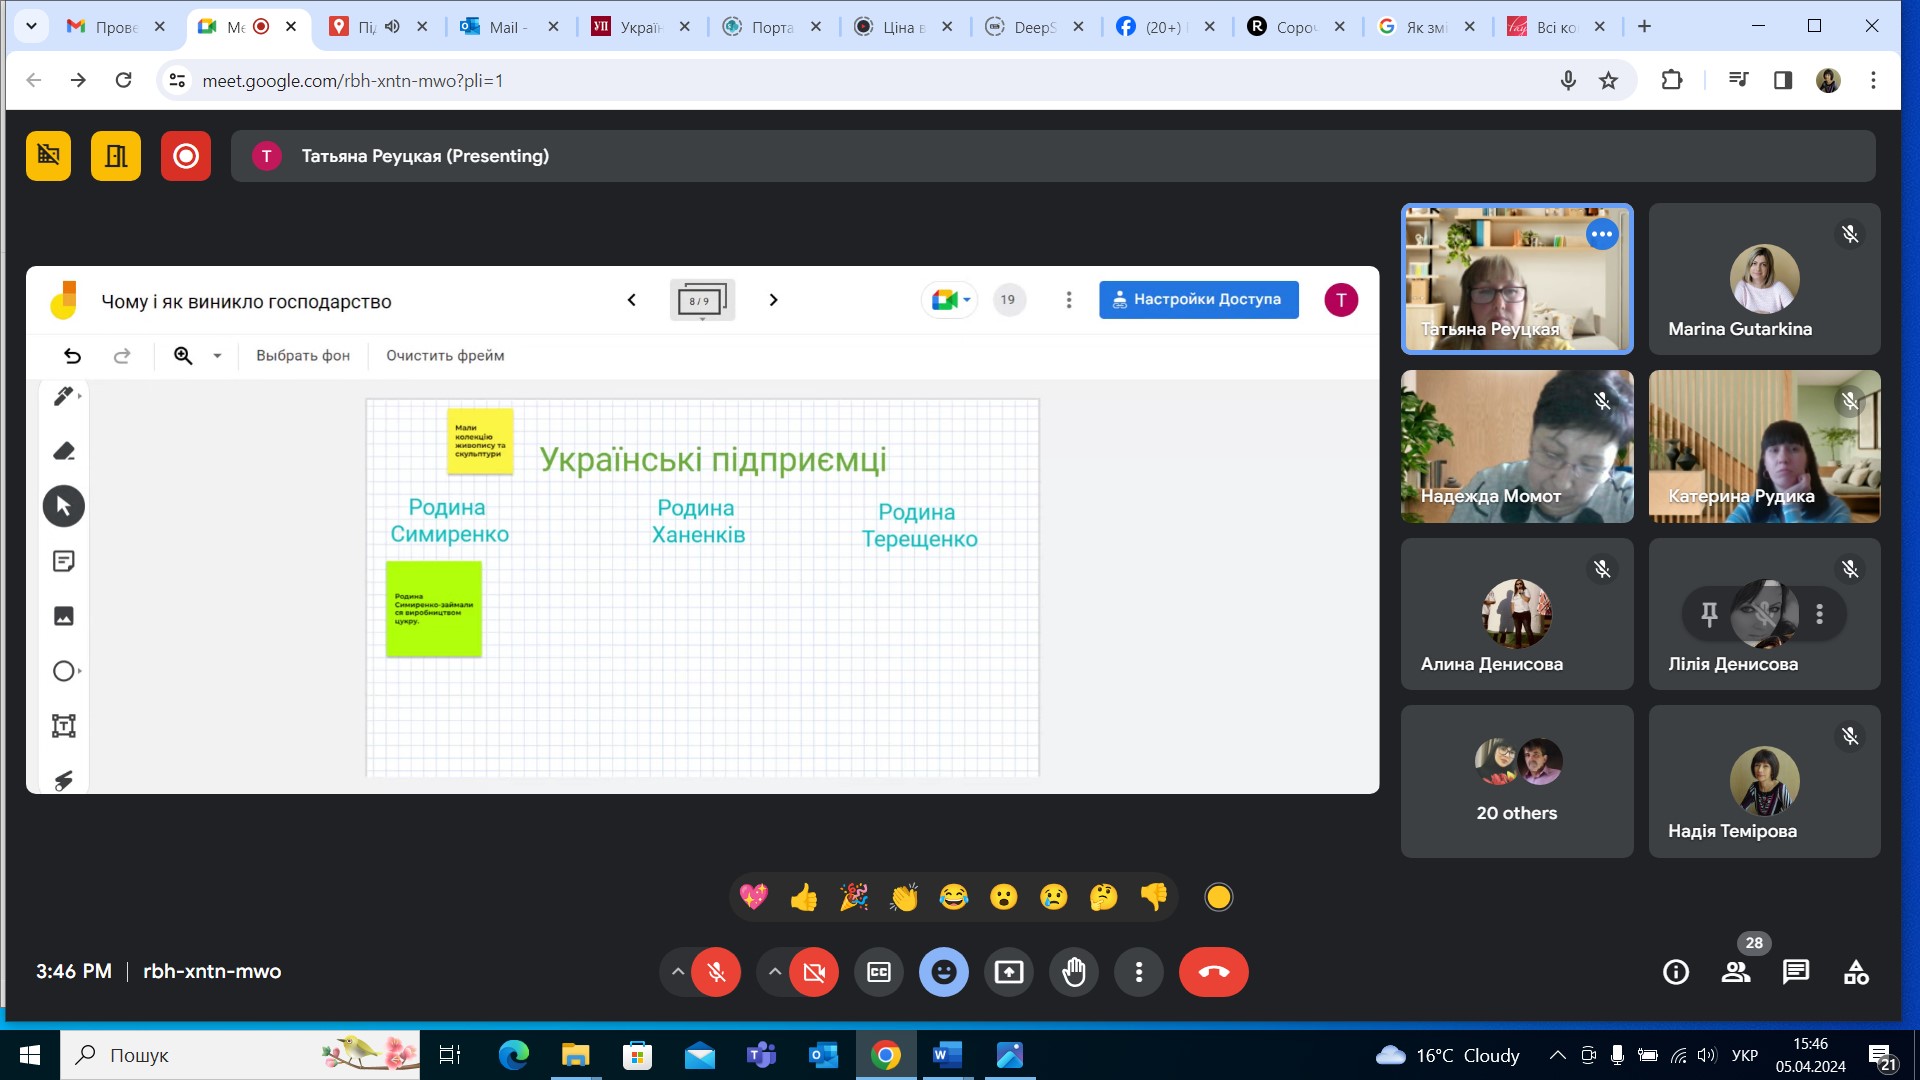Click the add image tool
Viewport: 1920px width, 1080px height.
pyautogui.click(x=64, y=616)
